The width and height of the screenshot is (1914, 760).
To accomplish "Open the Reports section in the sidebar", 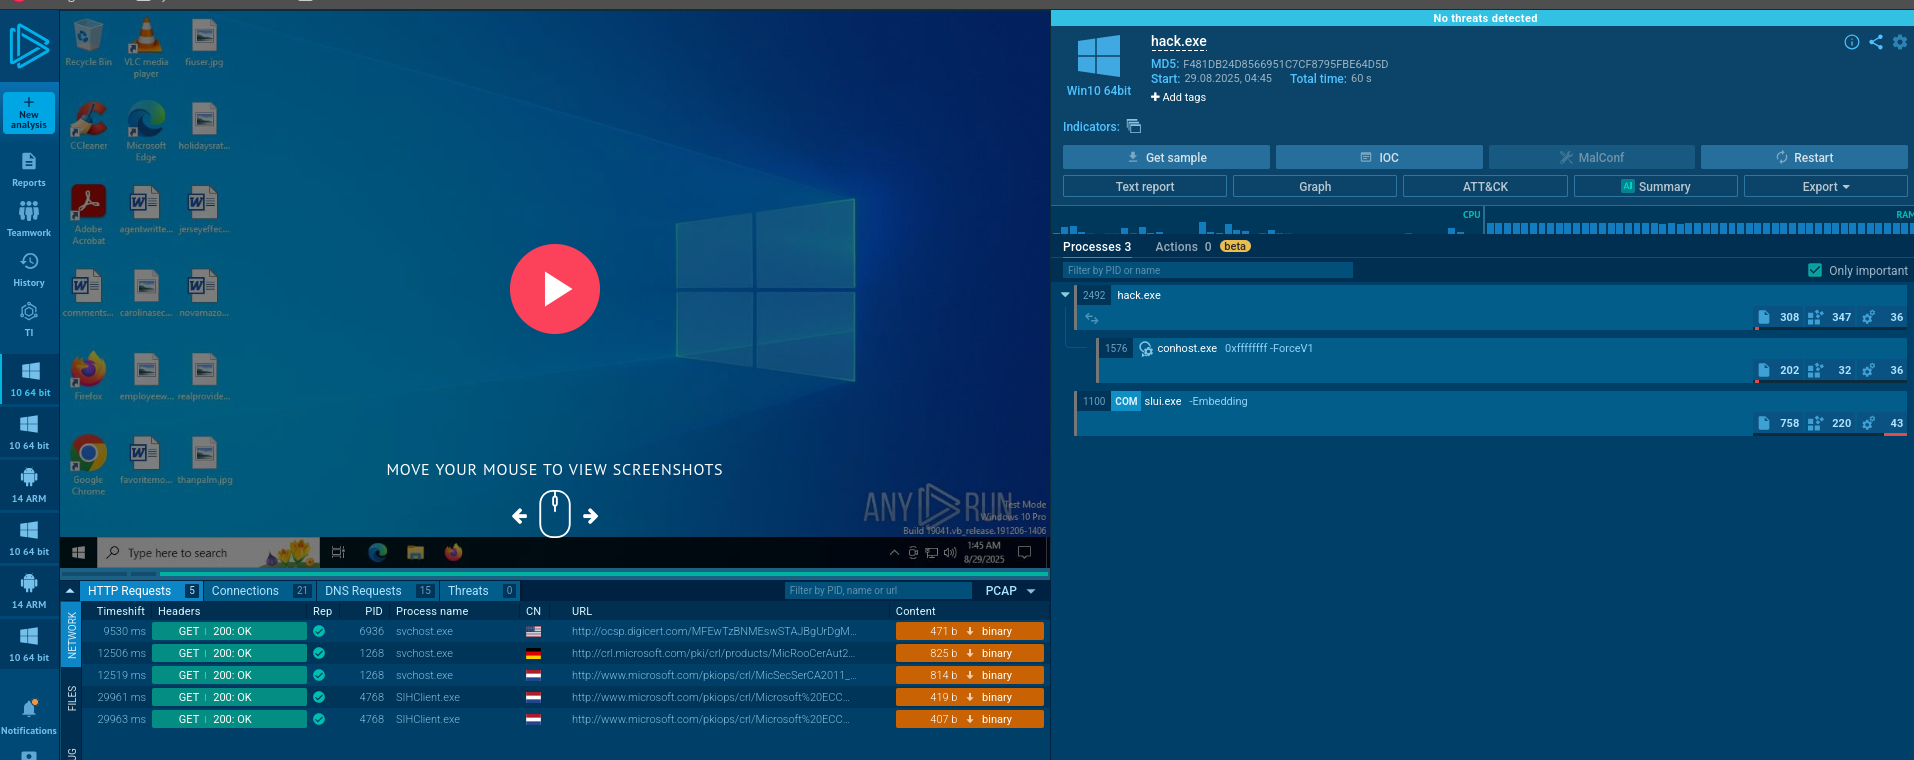I will [x=29, y=169].
